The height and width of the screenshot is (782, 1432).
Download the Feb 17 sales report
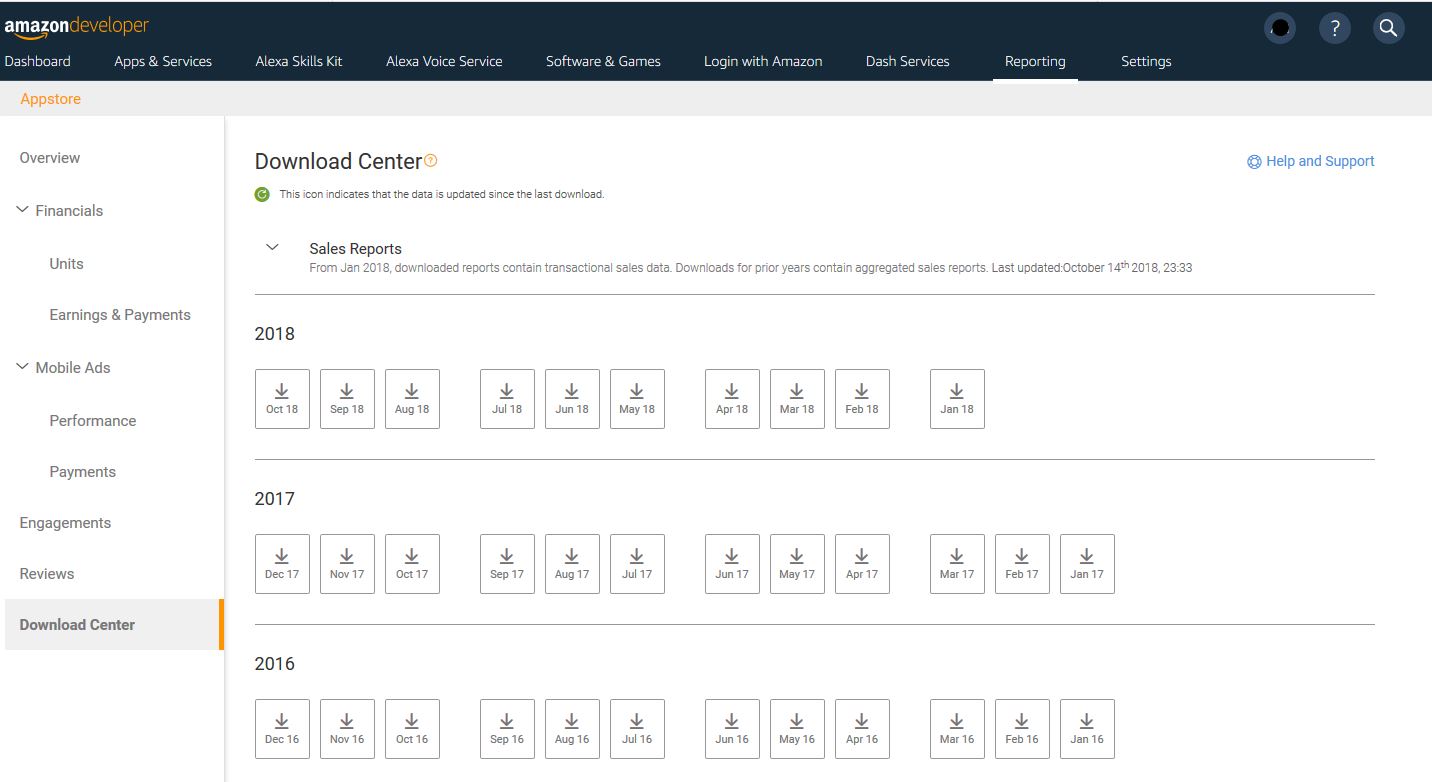1022,564
